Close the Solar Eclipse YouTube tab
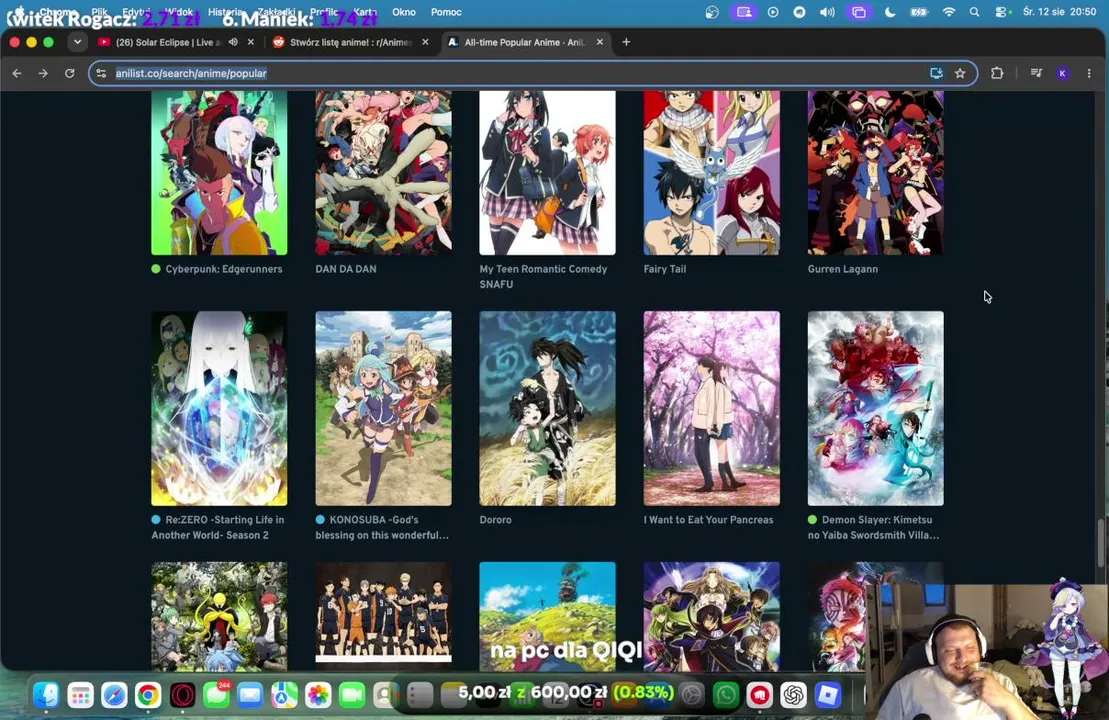1109x720 pixels. [250, 42]
